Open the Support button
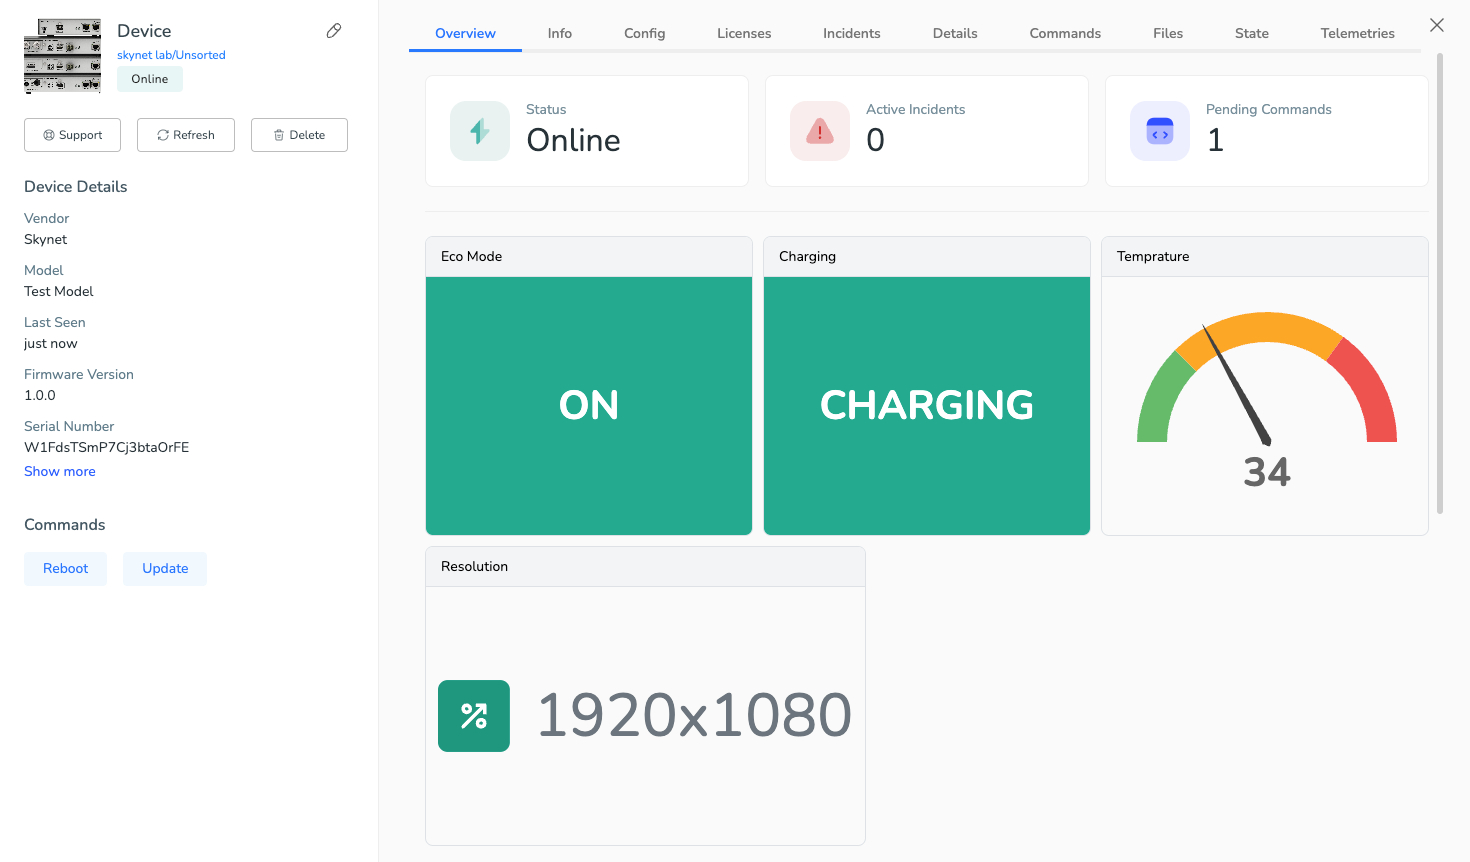This screenshot has width=1470, height=862. click(x=72, y=135)
